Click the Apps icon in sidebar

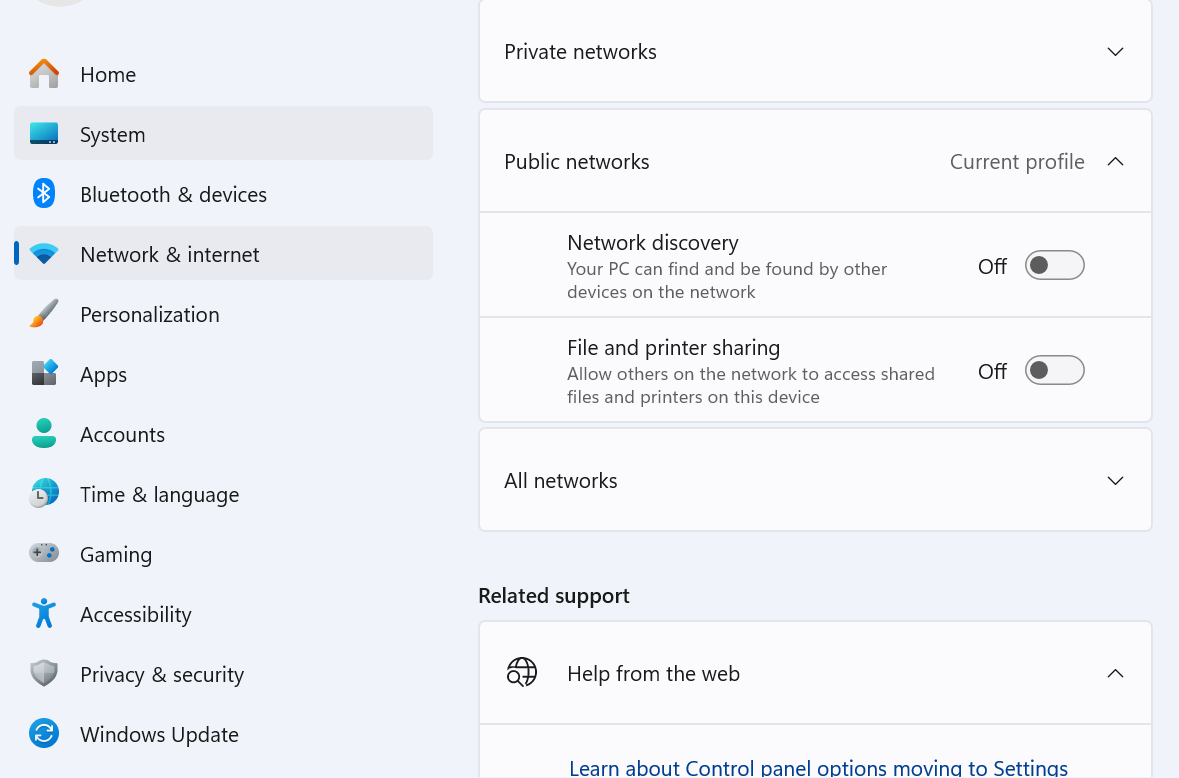44,374
